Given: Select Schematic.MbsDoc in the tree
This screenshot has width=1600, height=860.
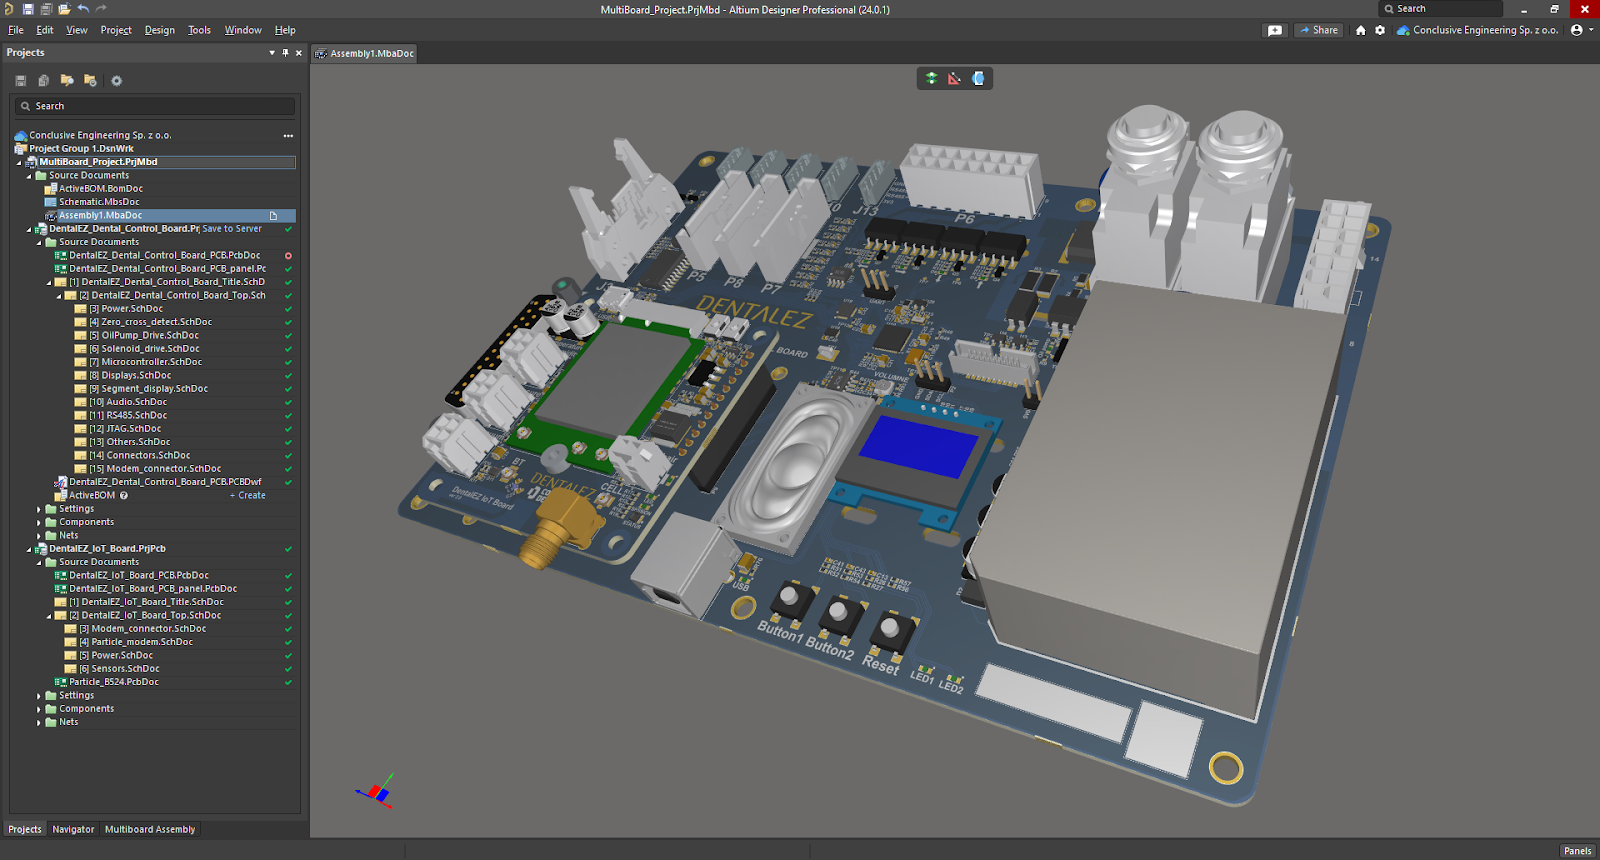Looking at the screenshot, I should (99, 202).
